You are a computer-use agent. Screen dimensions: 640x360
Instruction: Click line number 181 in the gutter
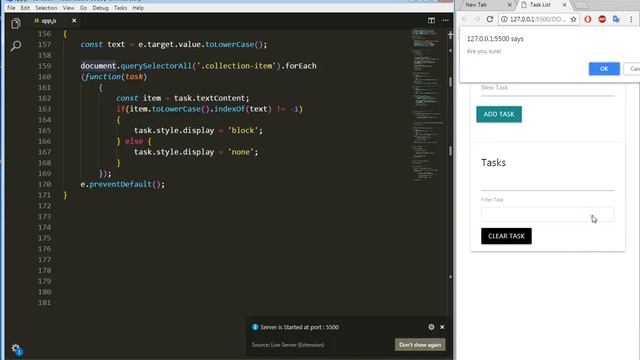44,302
